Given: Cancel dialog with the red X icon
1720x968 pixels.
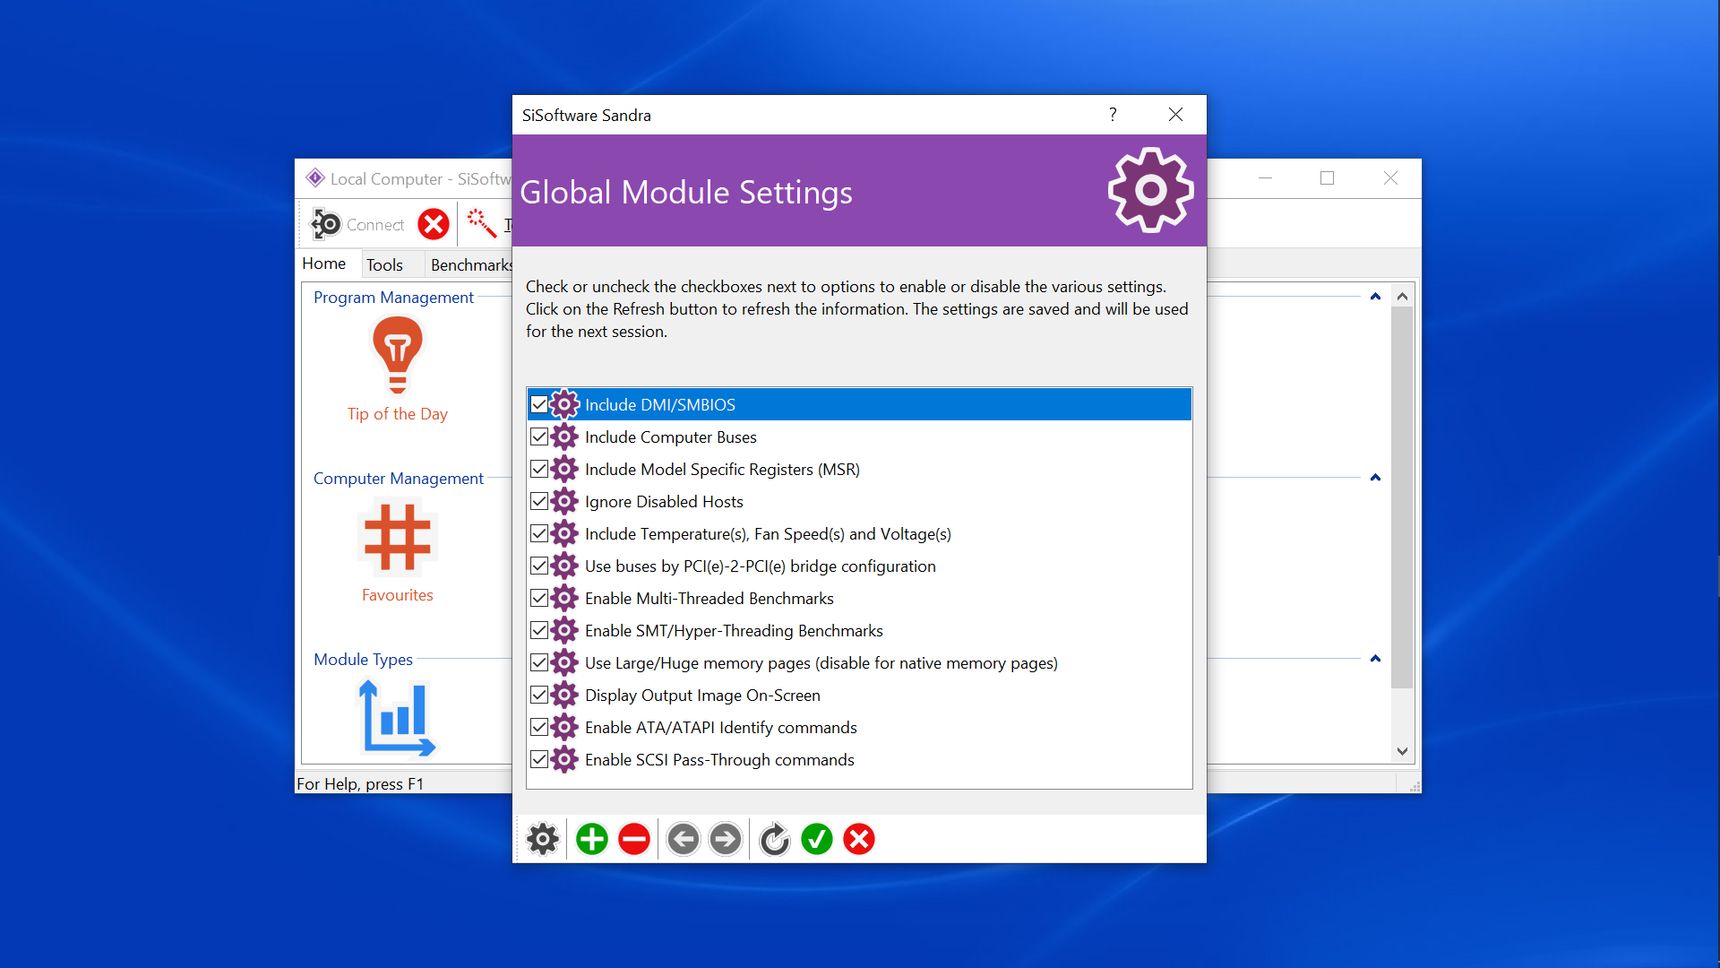Looking at the screenshot, I should 859,839.
